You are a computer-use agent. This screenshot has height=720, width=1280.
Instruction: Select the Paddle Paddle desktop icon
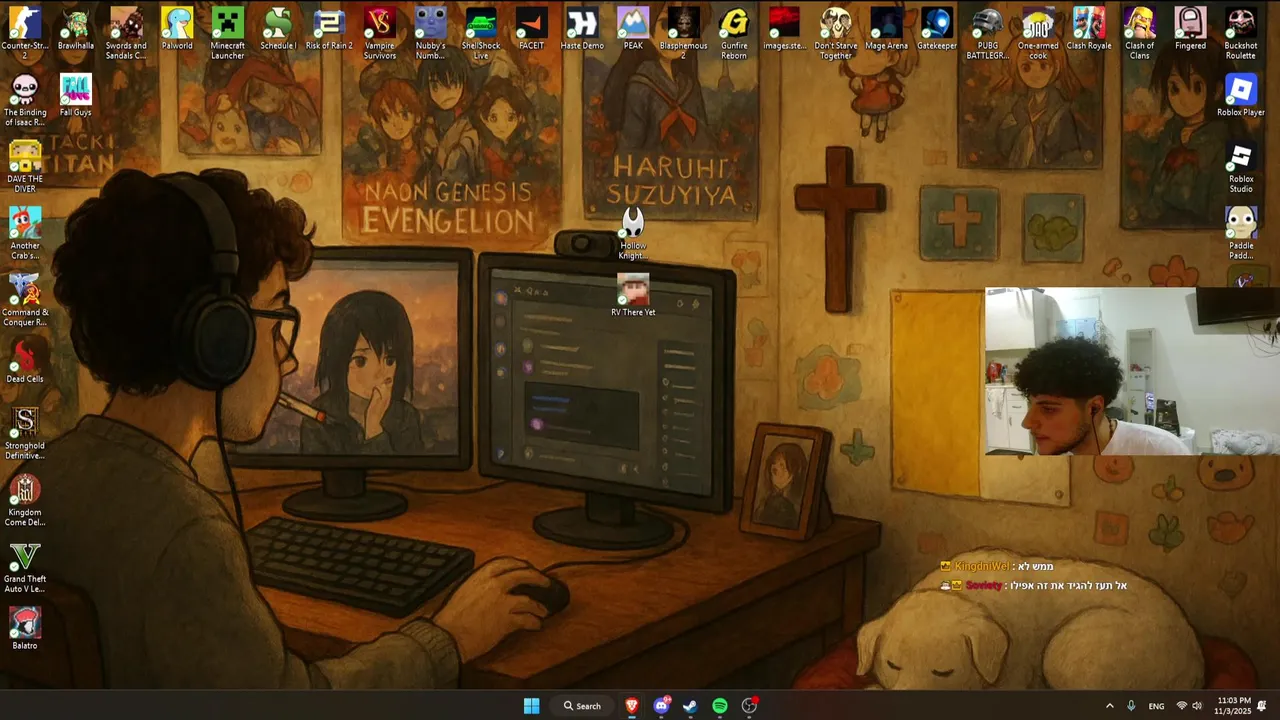coord(1241,233)
